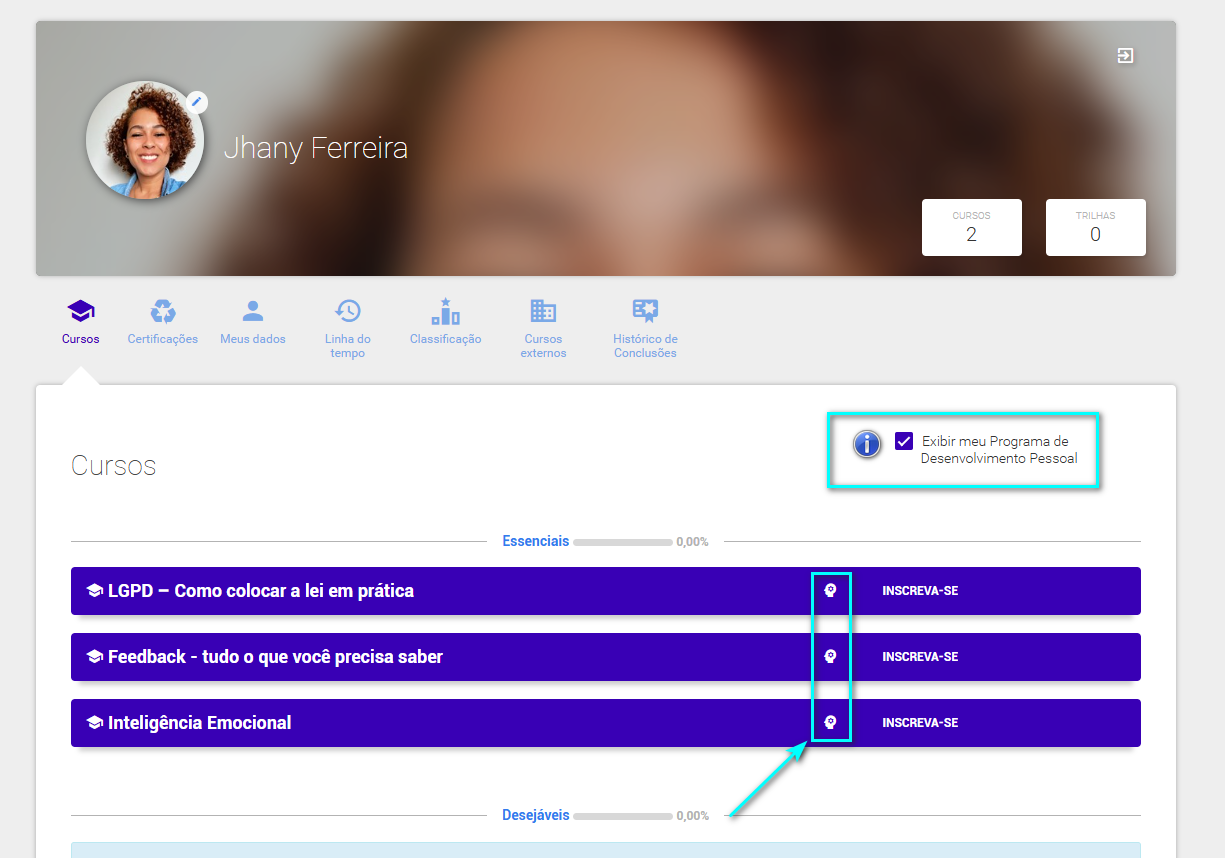Image resolution: width=1225 pixels, height=858 pixels.
Task: Click the TRILHAS counter card showing 0
Action: pyautogui.click(x=1096, y=228)
